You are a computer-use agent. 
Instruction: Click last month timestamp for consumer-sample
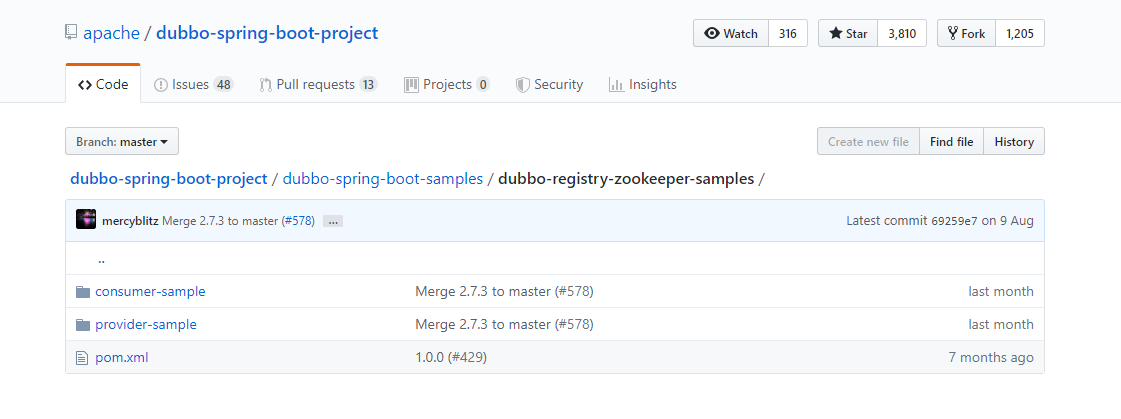coord(1001,292)
